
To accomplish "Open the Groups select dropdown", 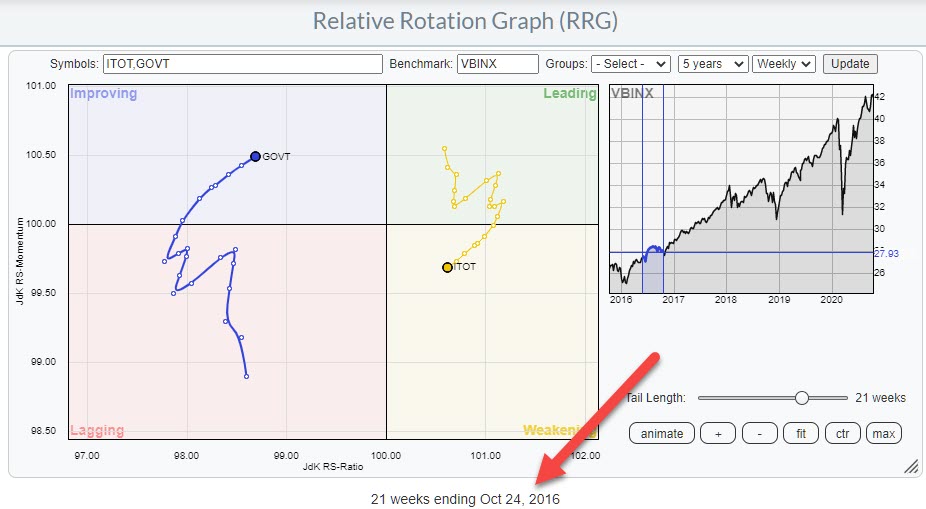I will point(631,64).
